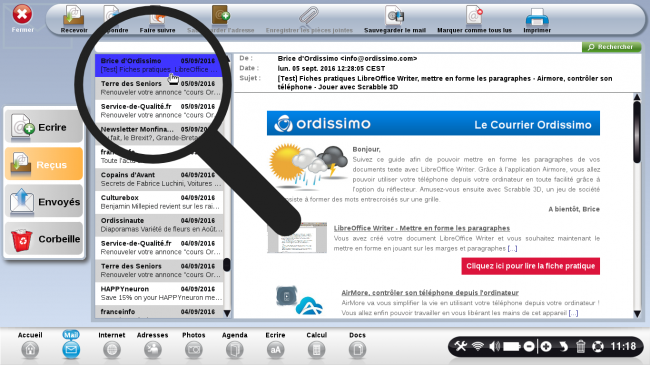The image size is (650, 365).
Task: Zoom out with the minus icon
Action: [x=529, y=346]
